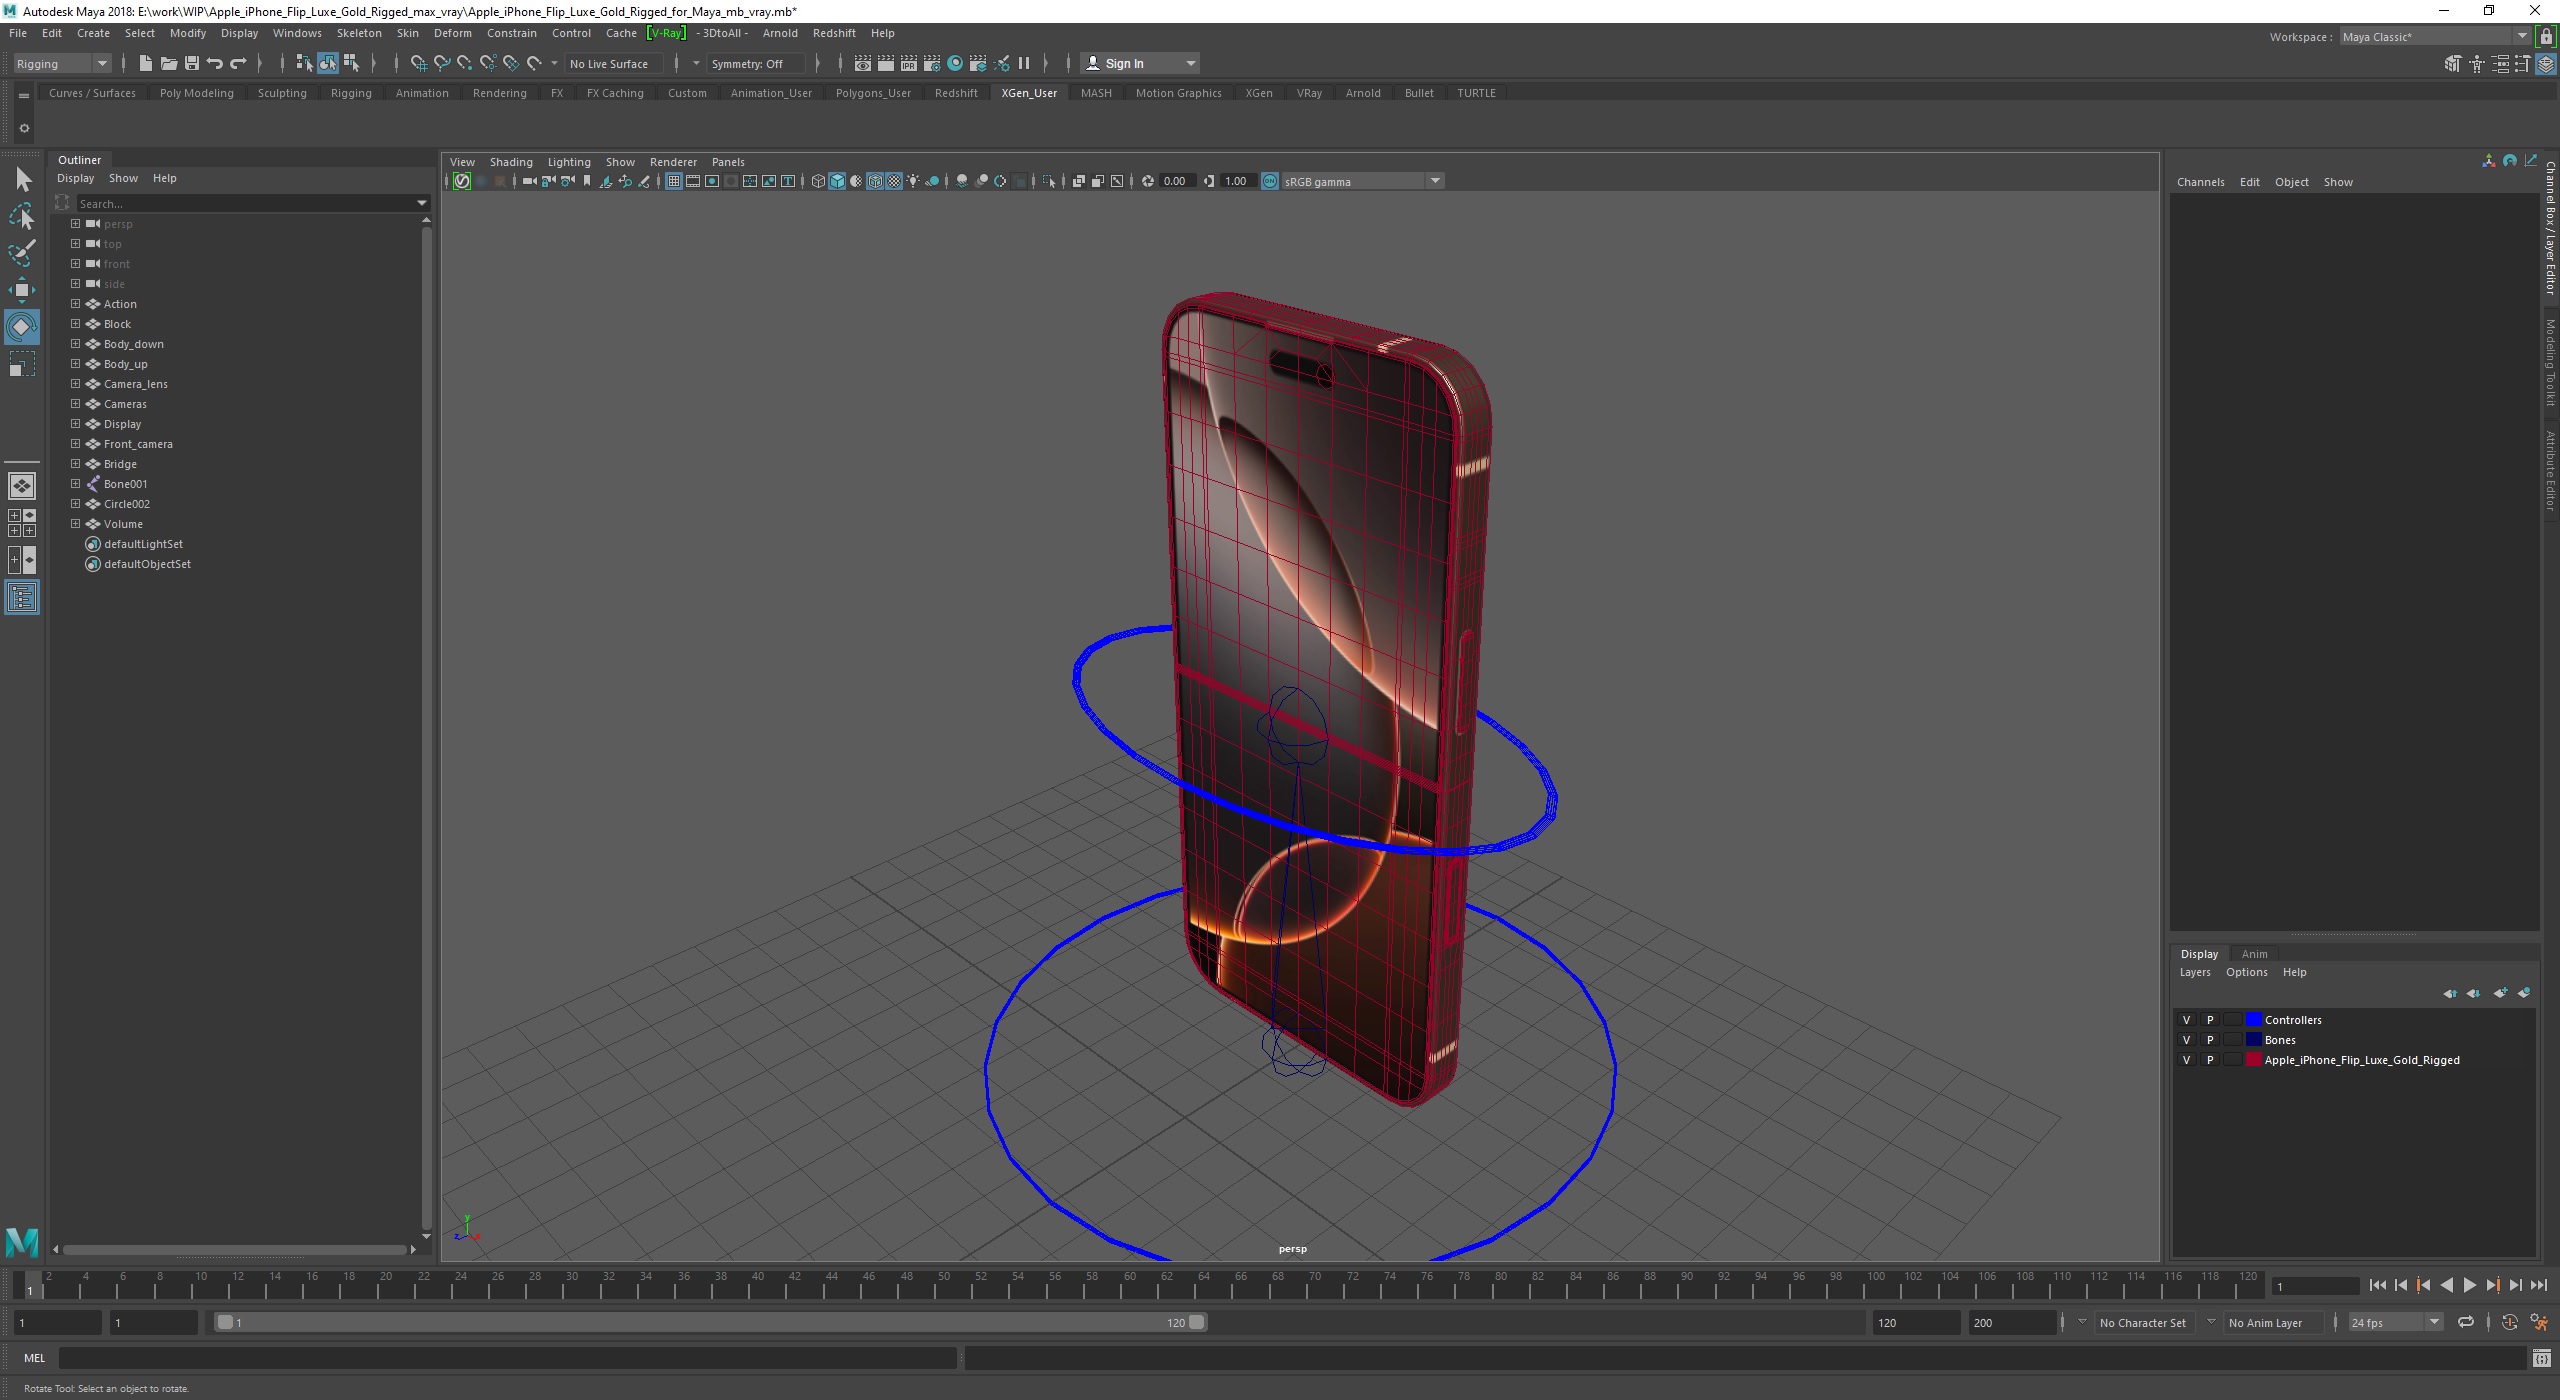Image resolution: width=2560 pixels, height=1400 pixels.
Task: Move selected layer up icon
Action: click(2450, 993)
